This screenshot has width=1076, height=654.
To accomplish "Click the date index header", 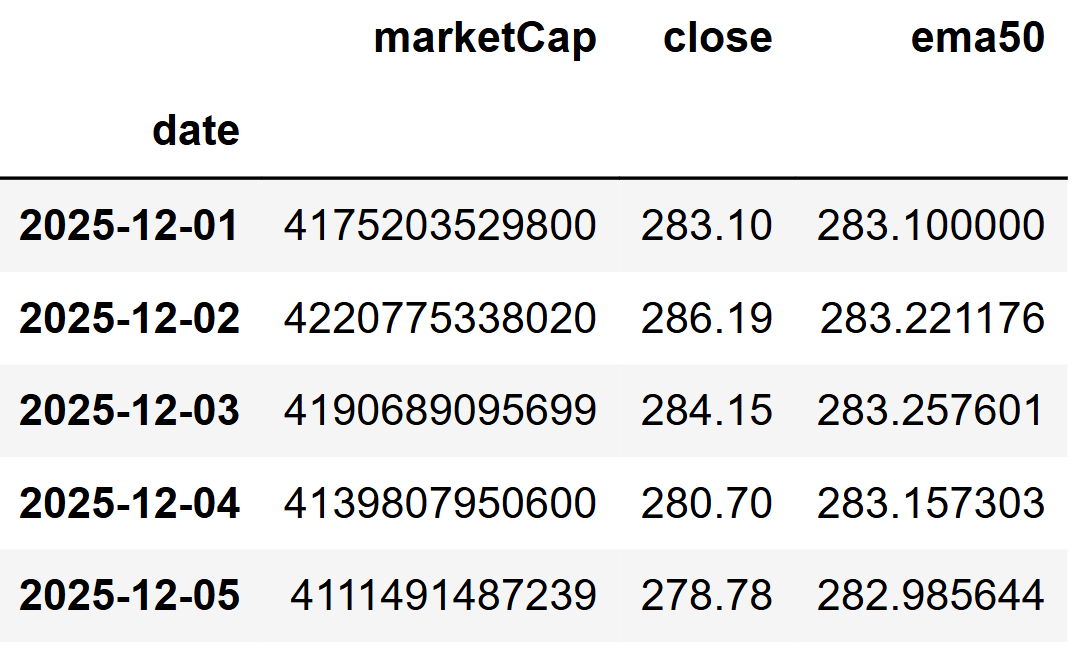I will pyautogui.click(x=196, y=130).
